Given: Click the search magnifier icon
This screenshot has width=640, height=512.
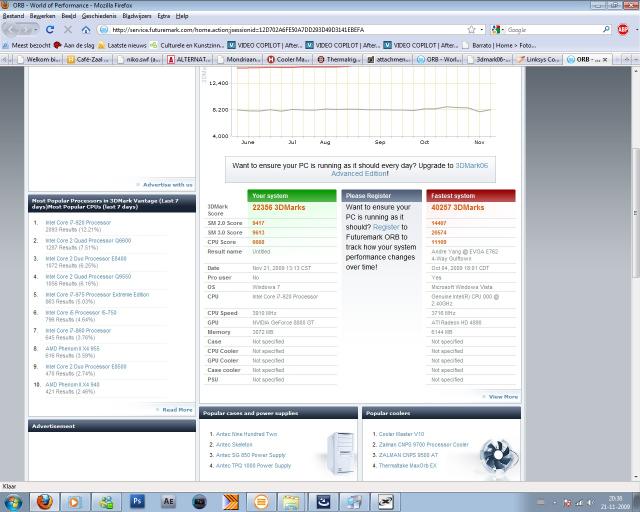Looking at the screenshot, I should click(x=606, y=29).
